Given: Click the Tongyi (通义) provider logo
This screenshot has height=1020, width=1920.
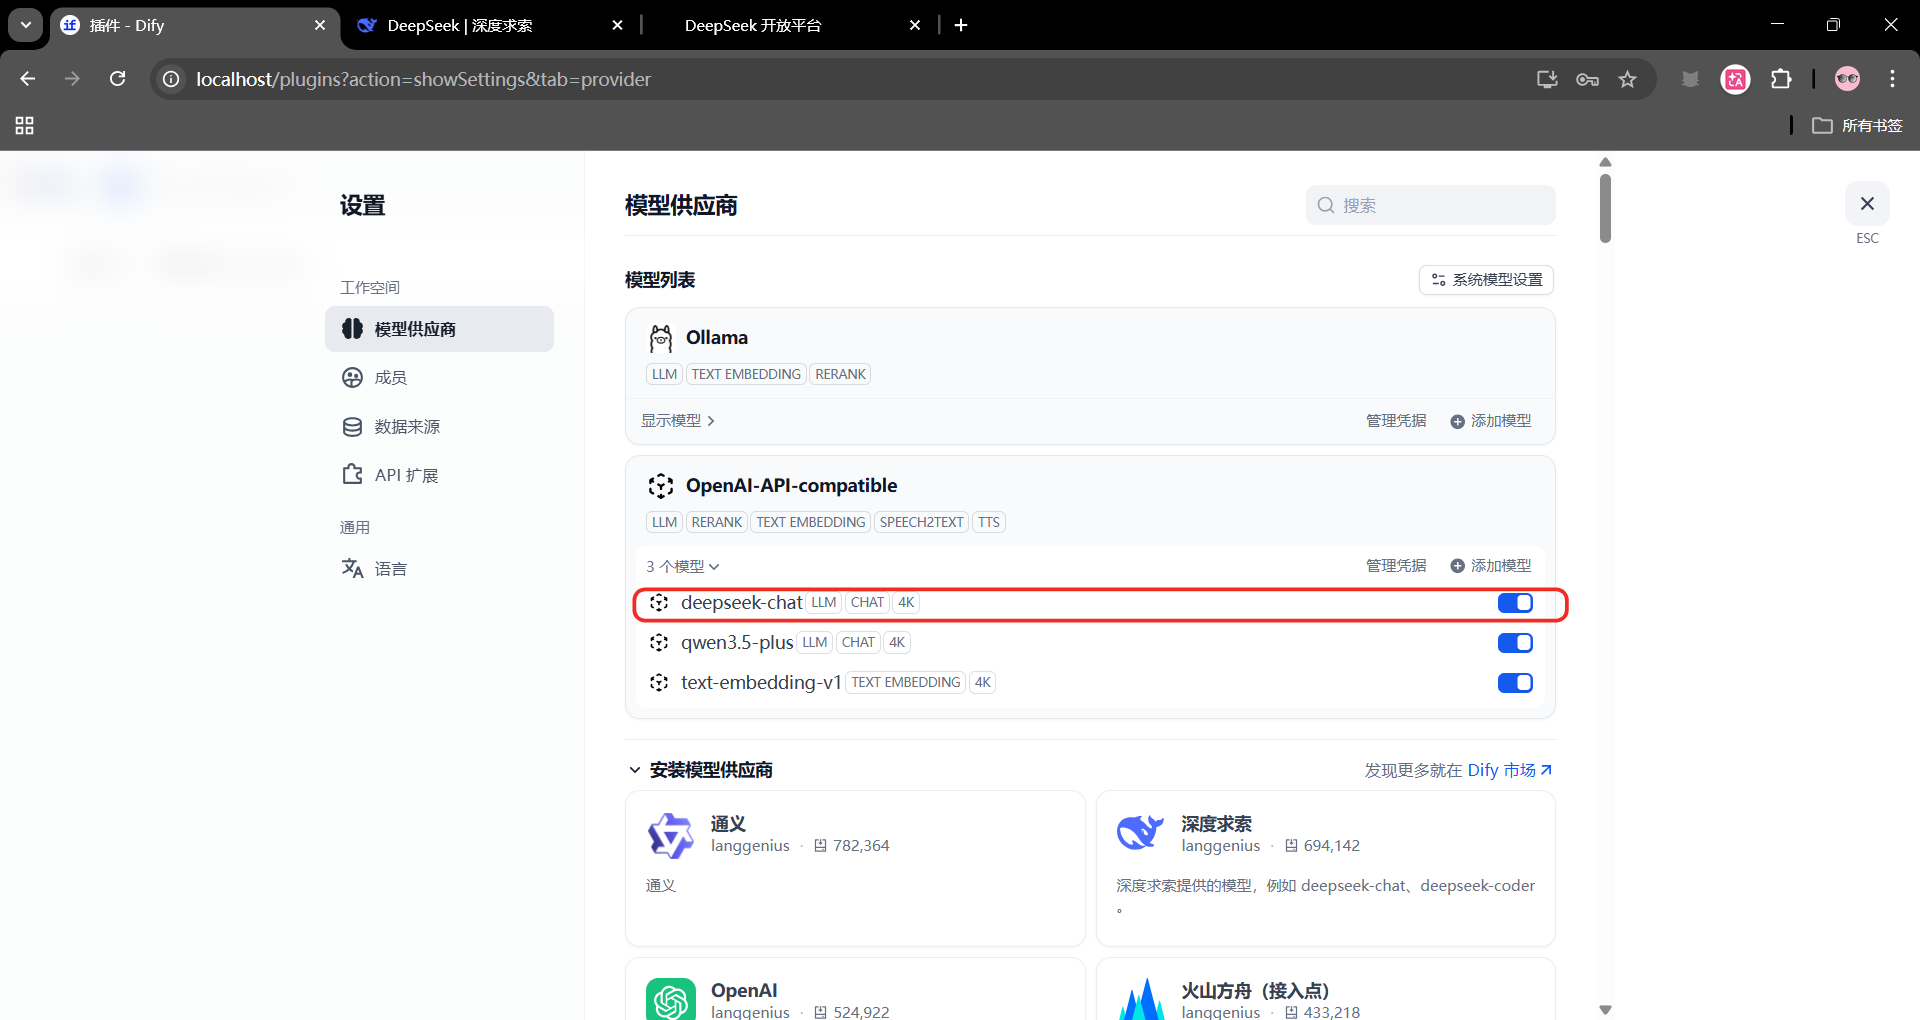Looking at the screenshot, I should coord(671,835).
